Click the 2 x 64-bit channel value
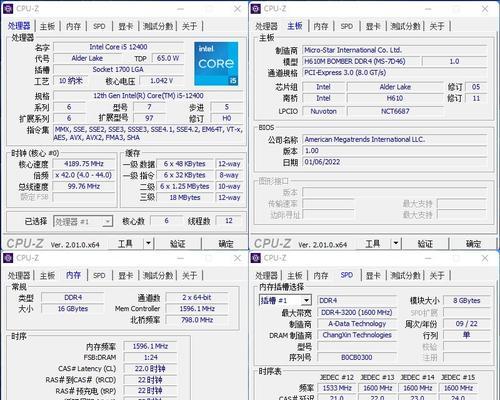This screenshot has width=500, height=400. click(197, 297)
